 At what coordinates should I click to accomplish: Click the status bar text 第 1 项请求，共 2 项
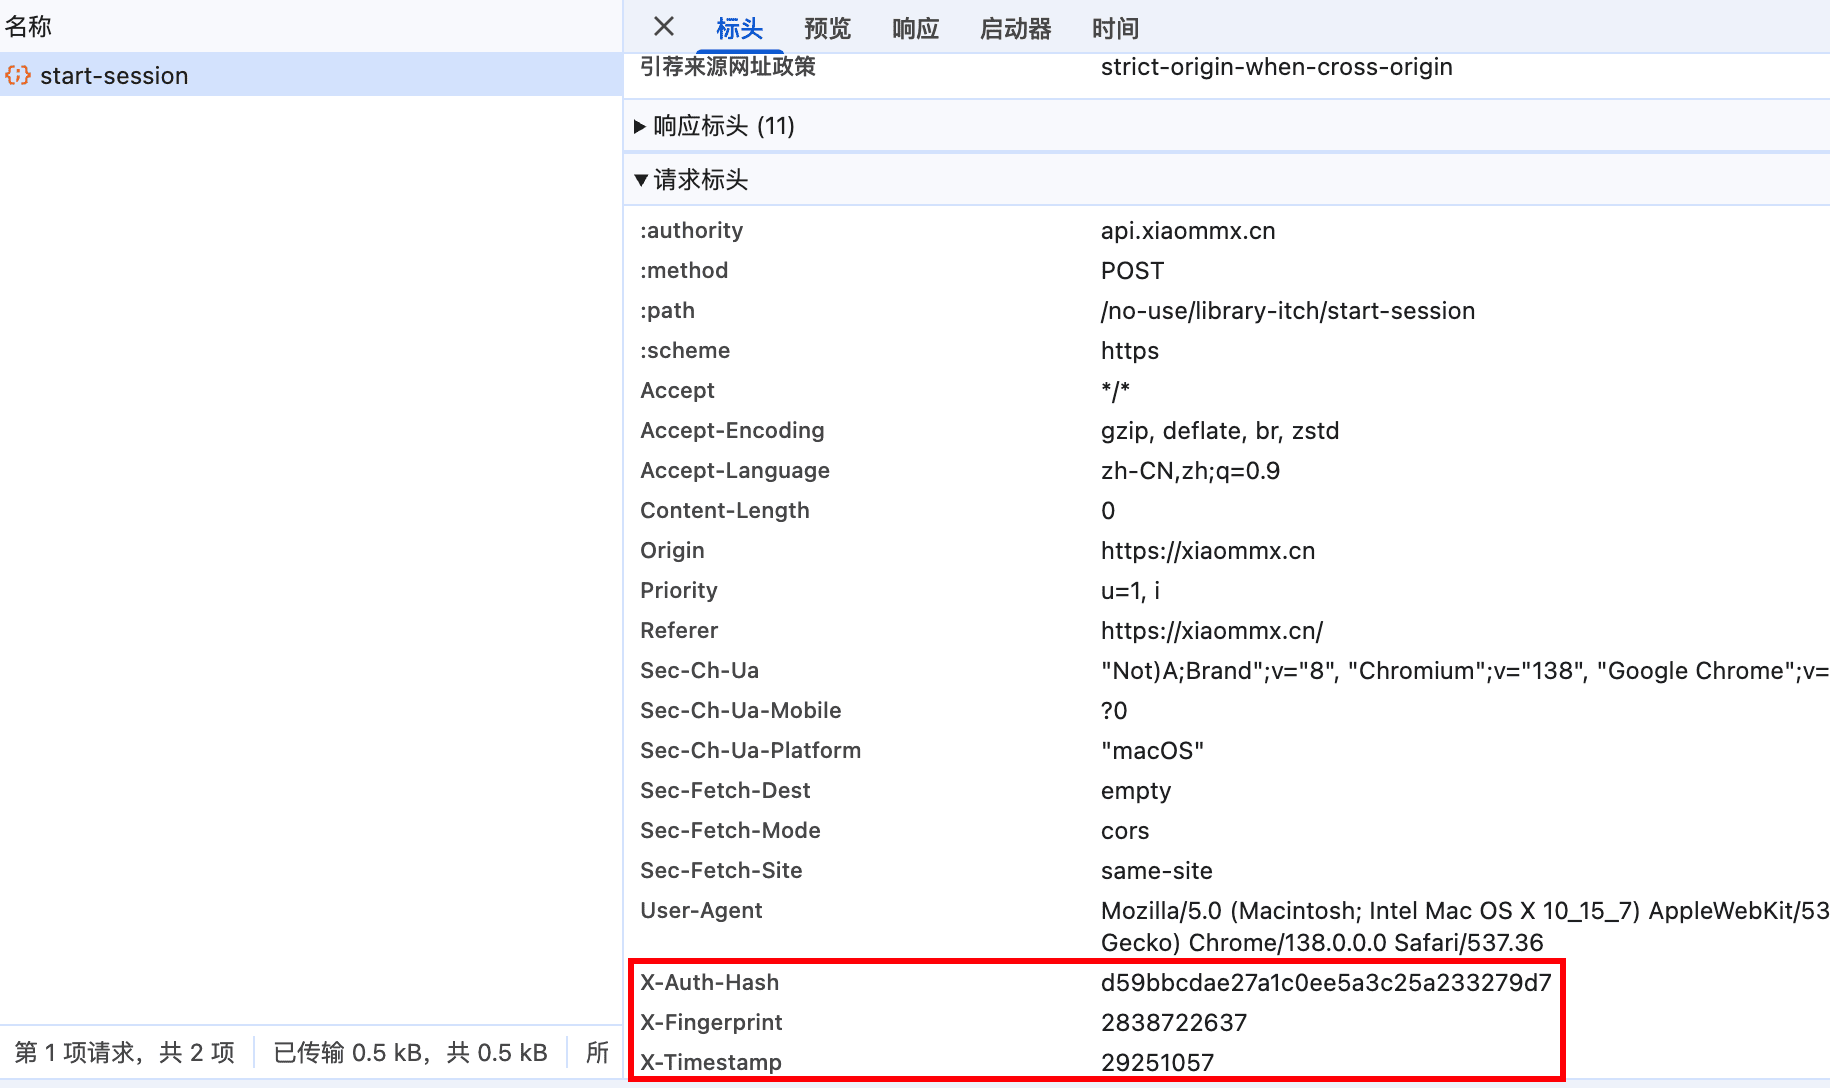pos(125,1053)
